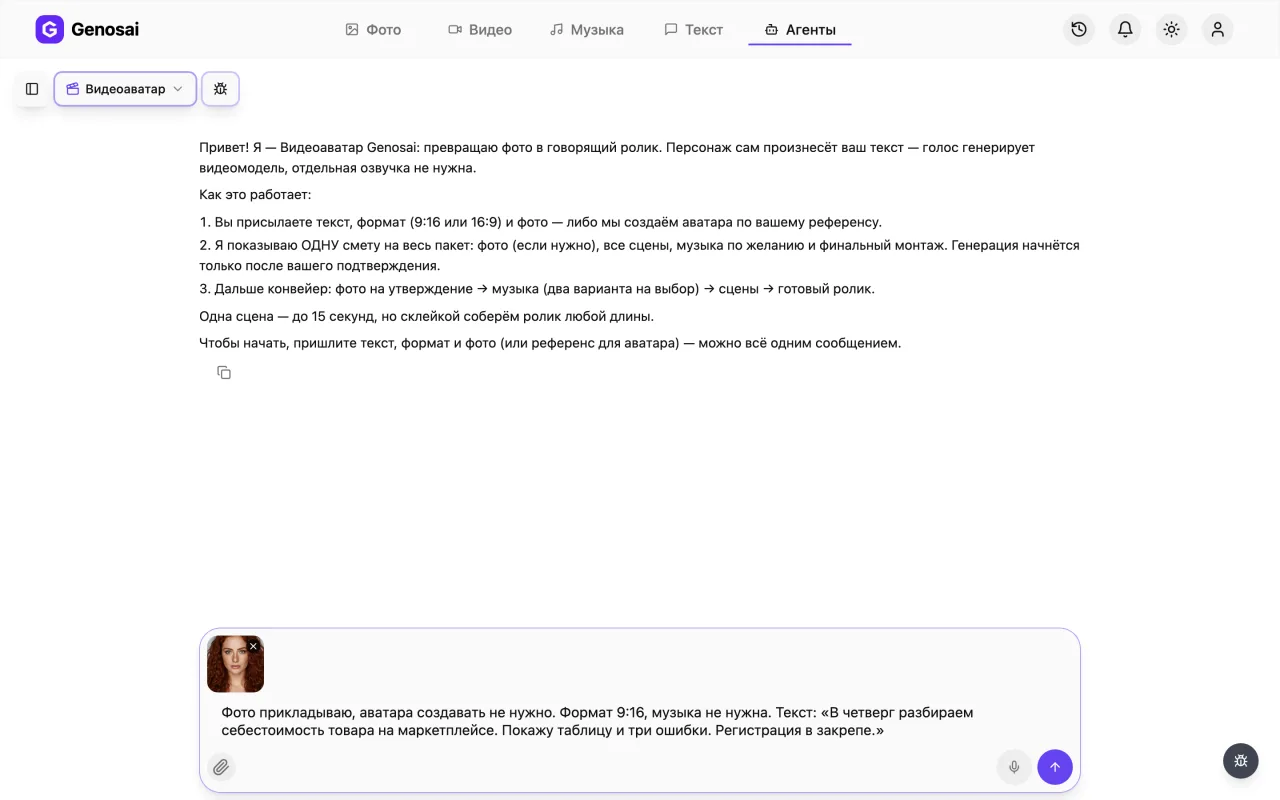Go to the Текст tab
The image size is (1280, 800).
(x=693, y=30)
